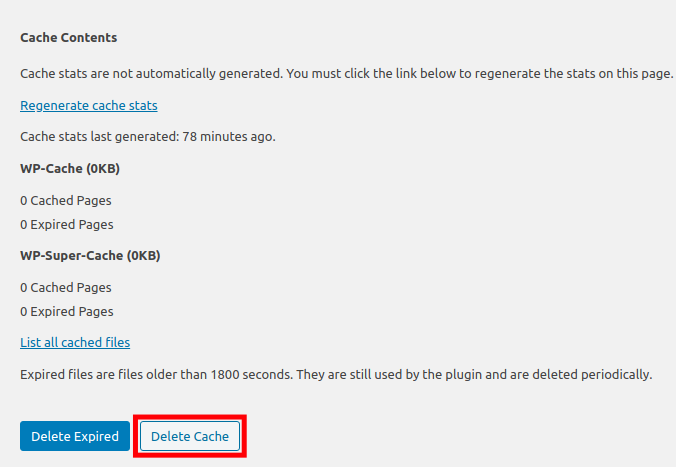Click the 'deleted periodically' text
Screen dimensions: 676x467
pyautogui.click(x=600, y=375)
